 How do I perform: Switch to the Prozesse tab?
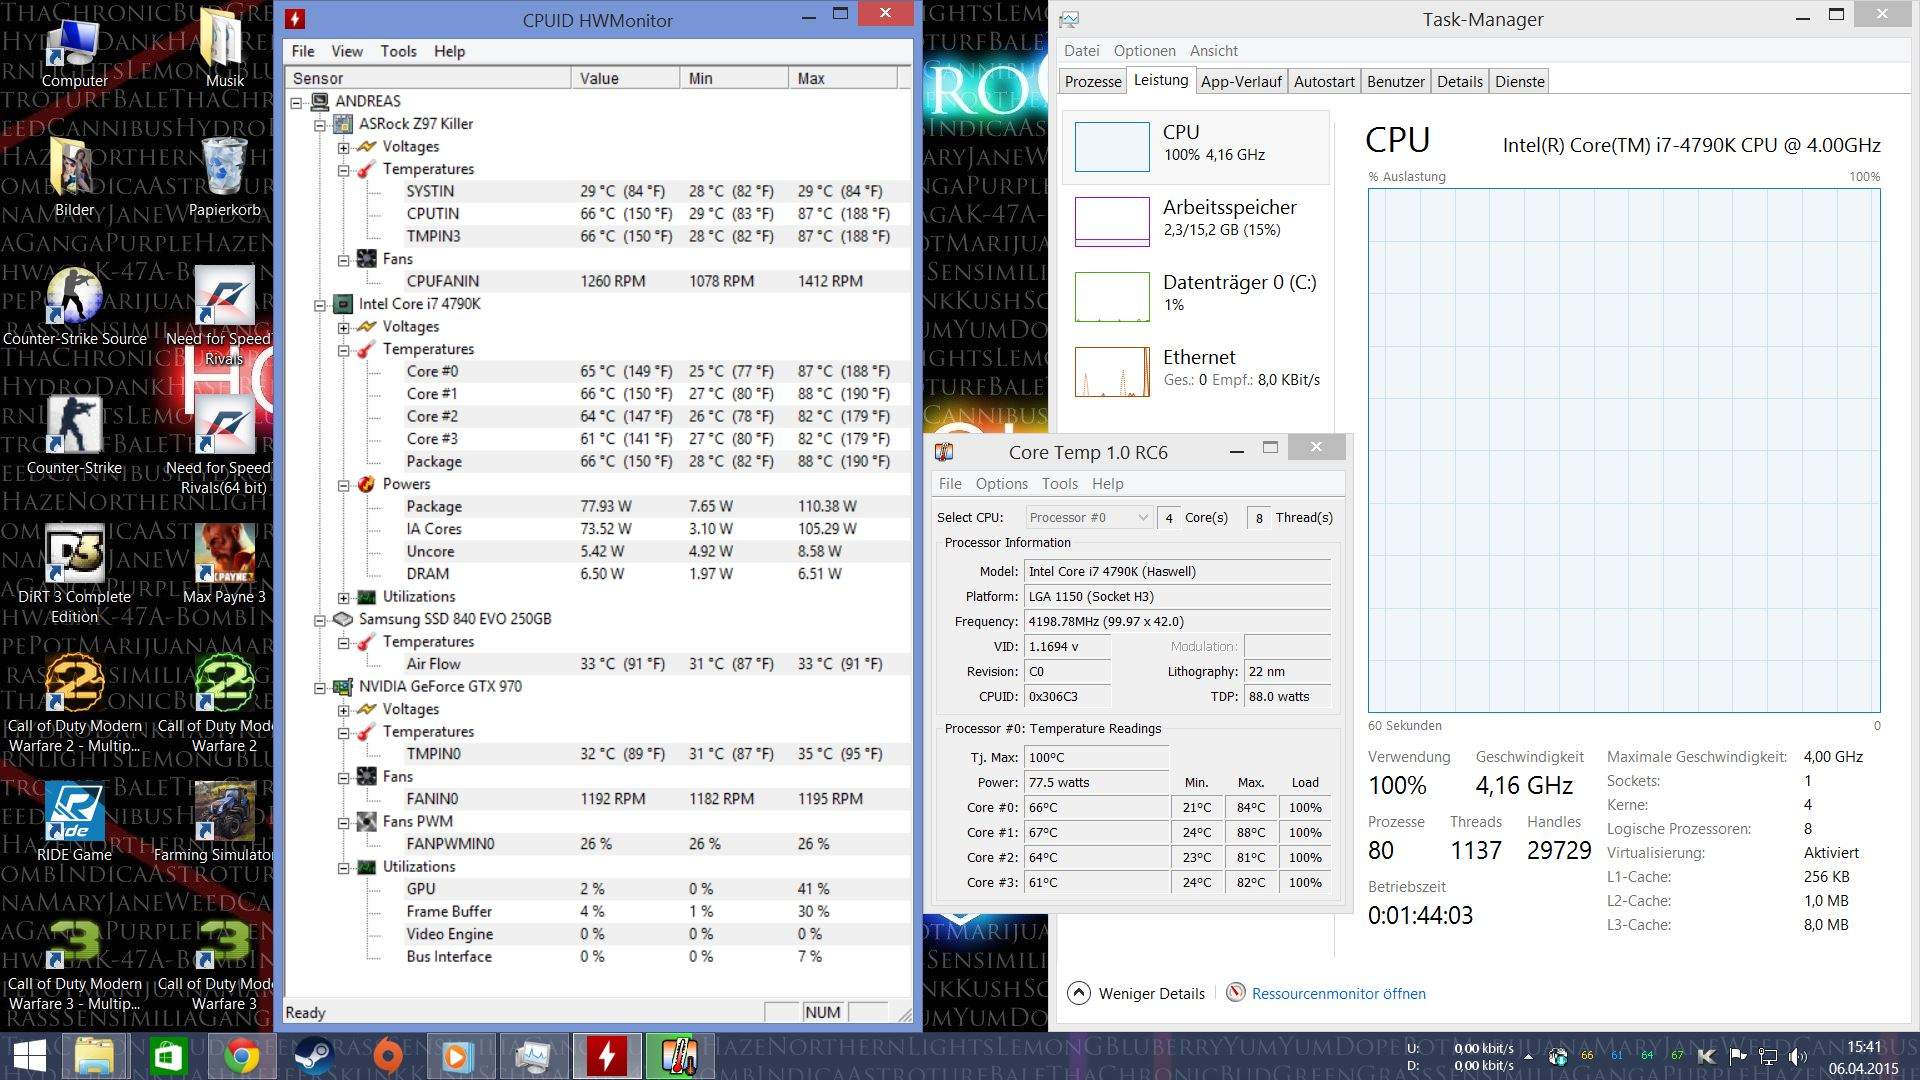pyautogui.click(x=1093, y=82)
